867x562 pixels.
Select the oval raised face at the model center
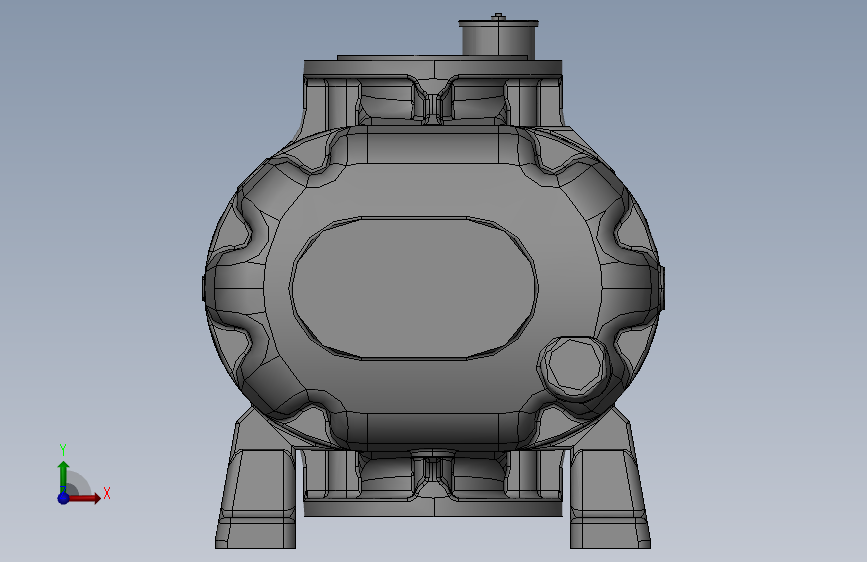click(412, 288)
